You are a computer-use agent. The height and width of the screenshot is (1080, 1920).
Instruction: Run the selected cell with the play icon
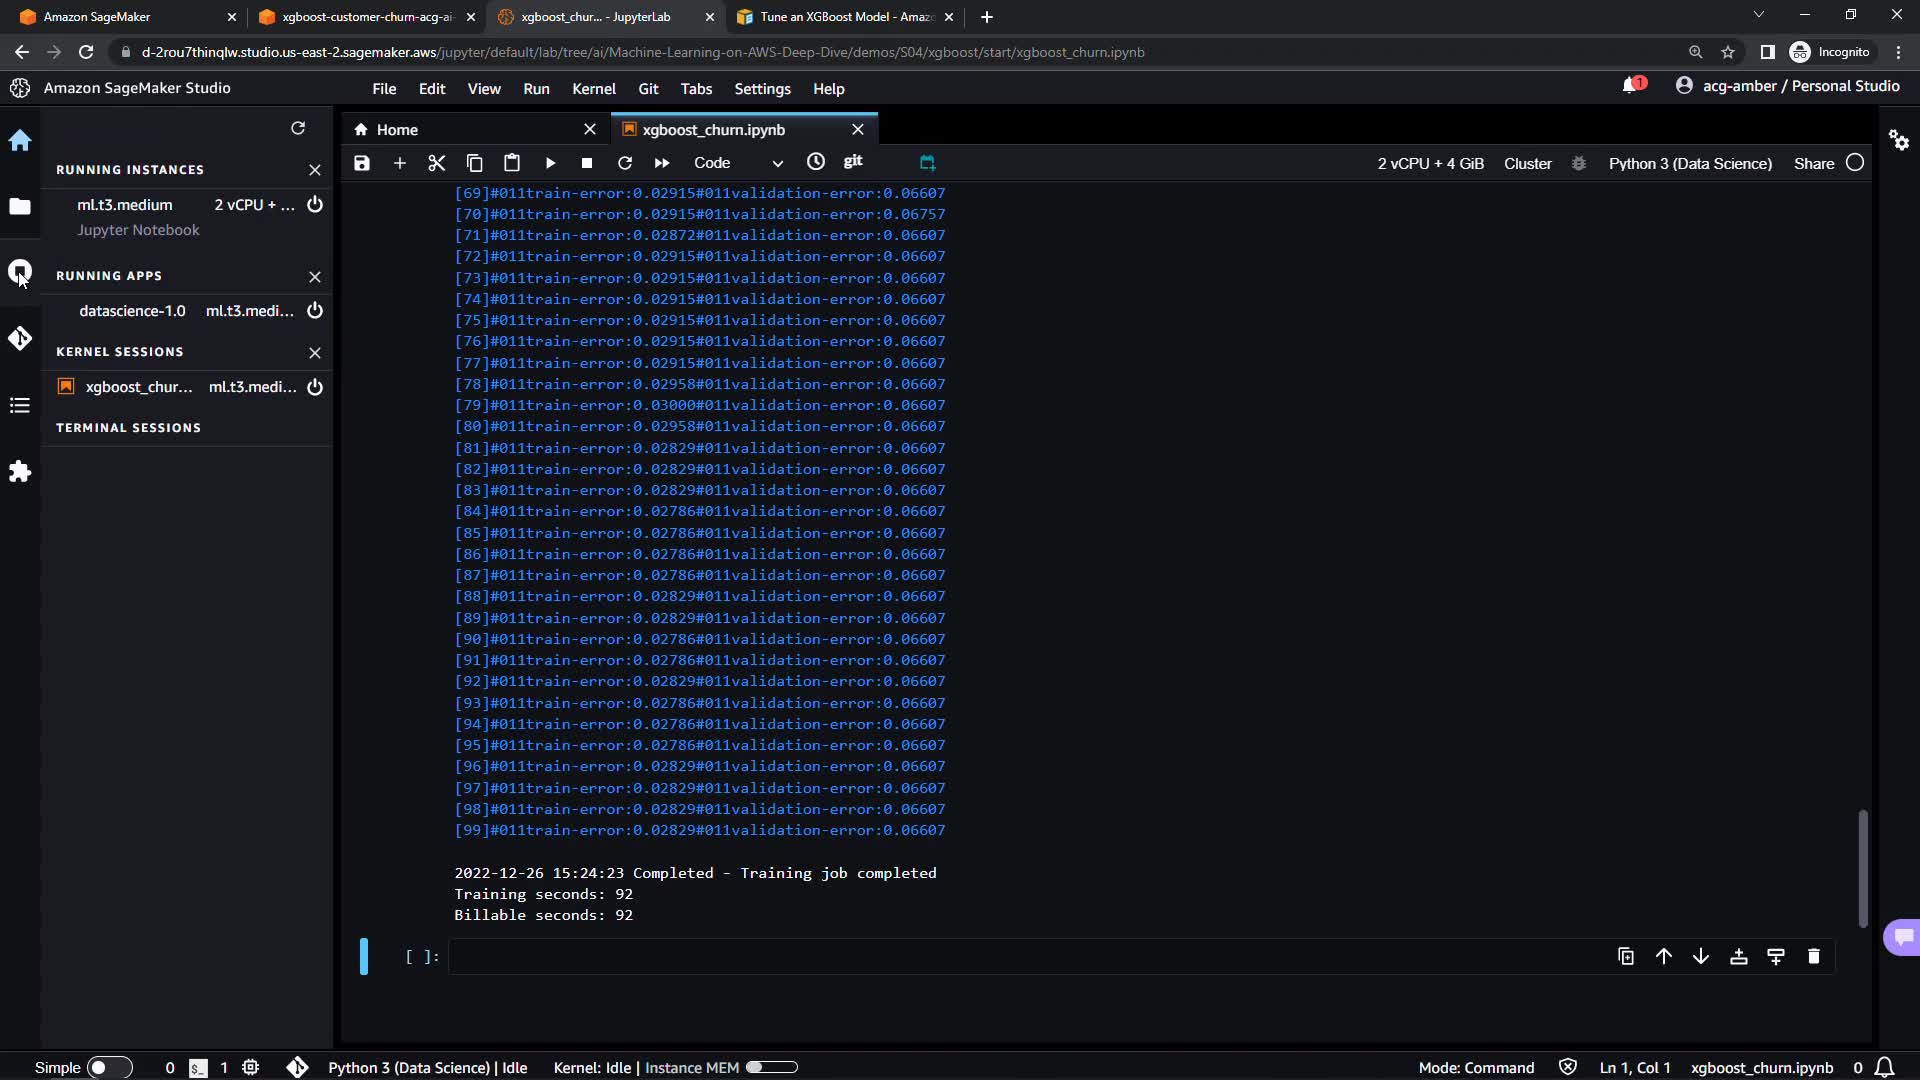pos(550,163)
